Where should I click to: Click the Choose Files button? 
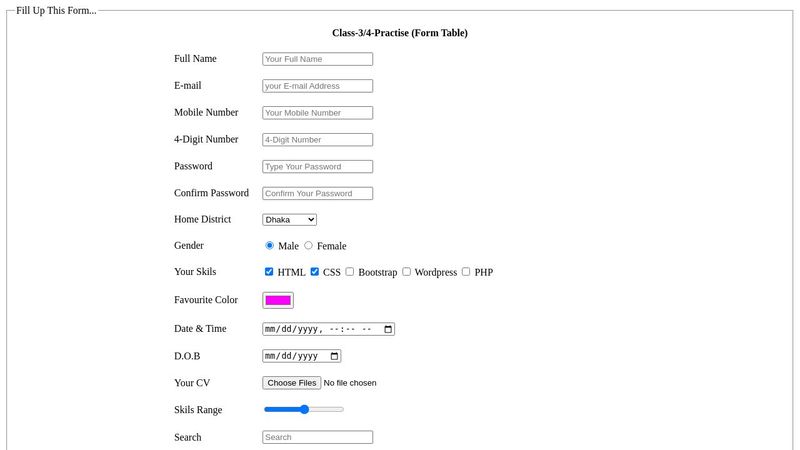(292, 383)
